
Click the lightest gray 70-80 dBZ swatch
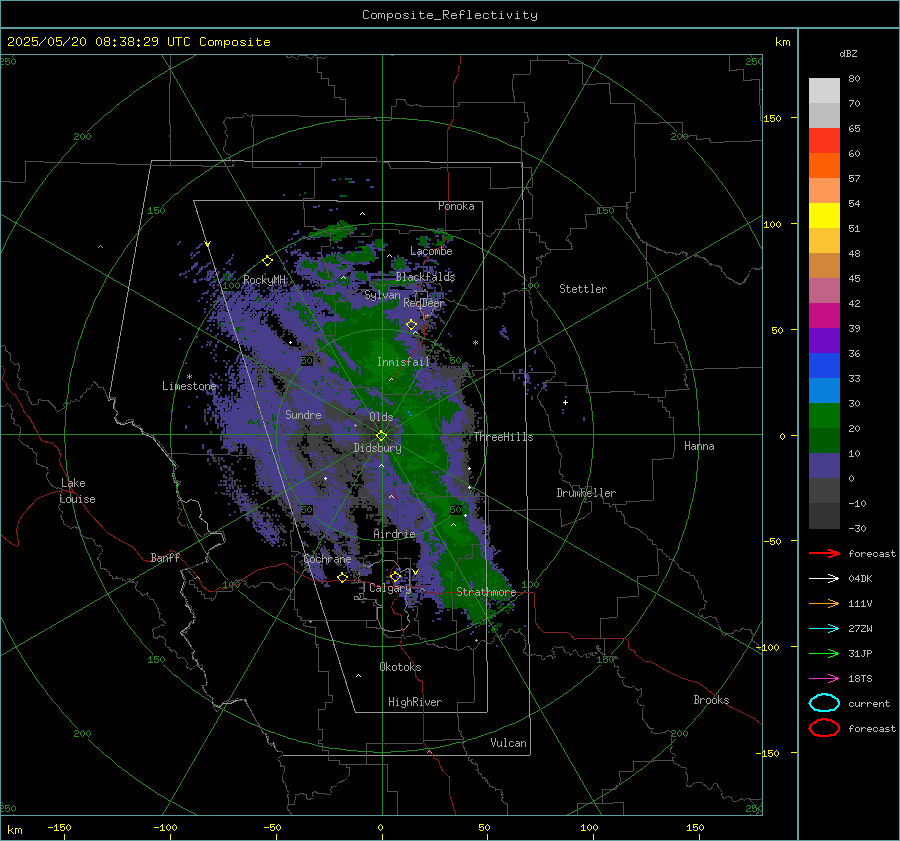coord(824,91)
